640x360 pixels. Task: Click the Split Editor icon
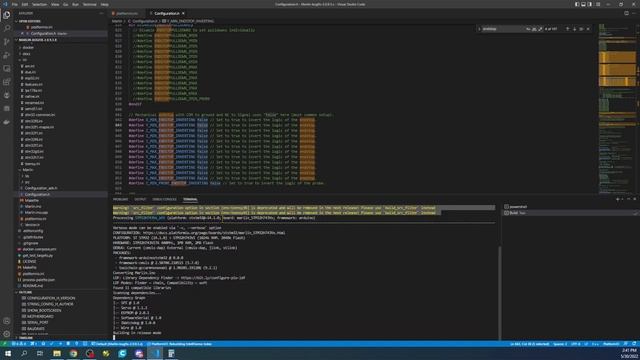pos(626,13)
